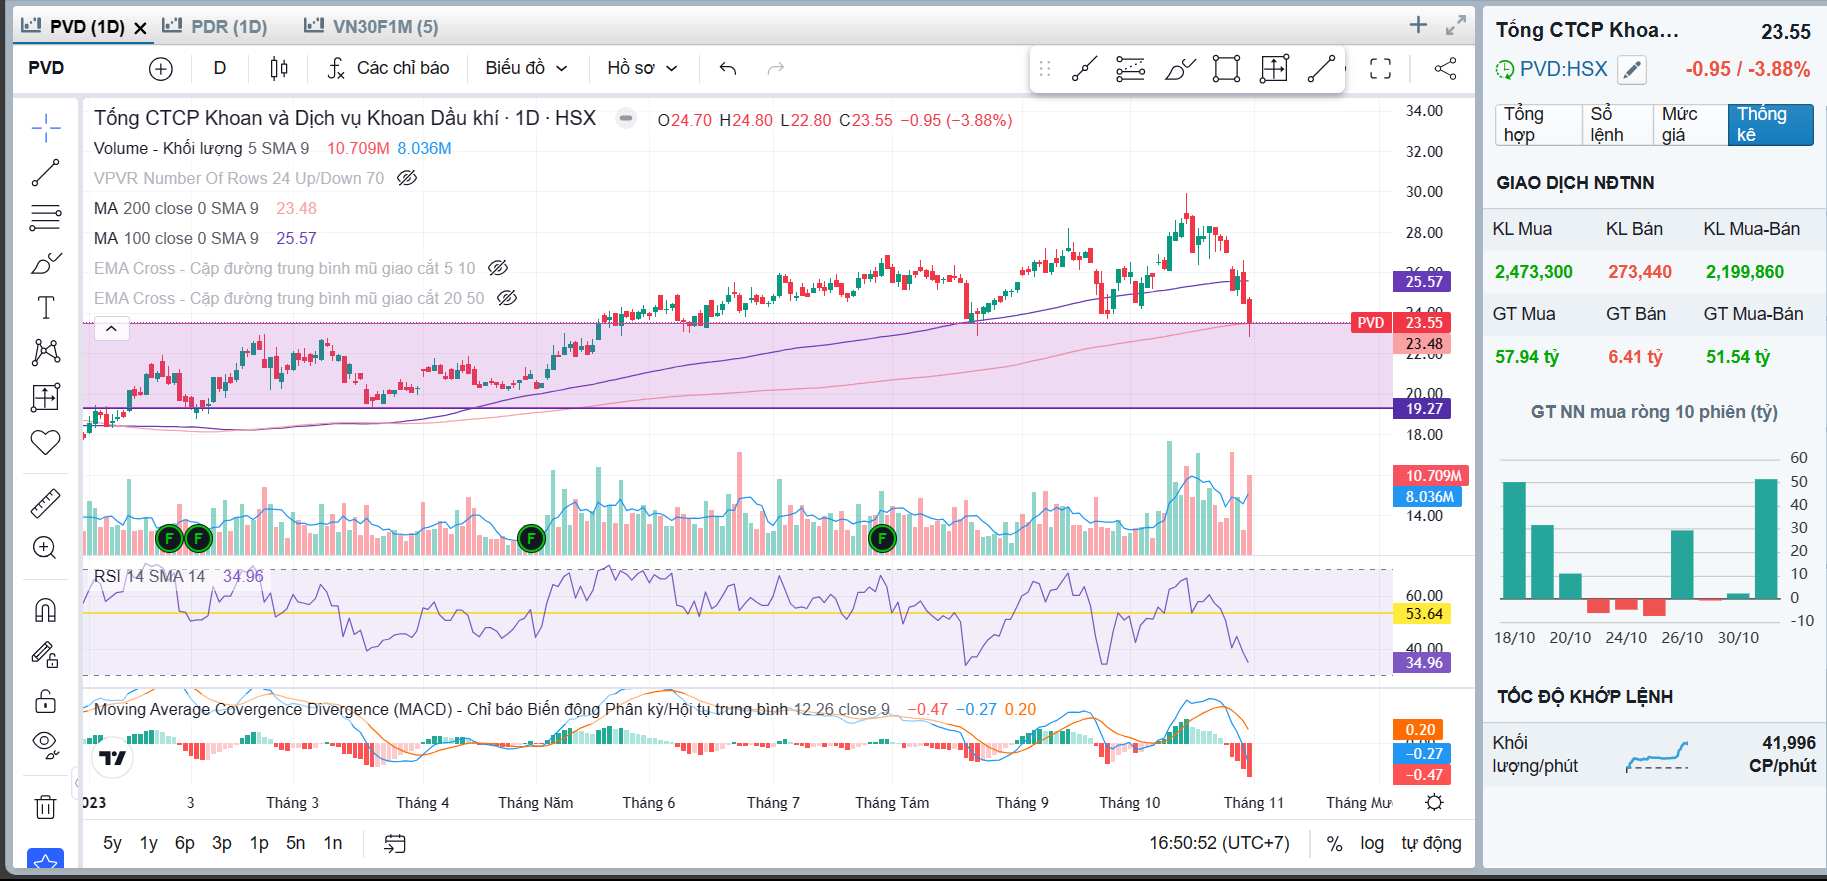The width and height of the screenshot is (1827, 881).
Task: Click the F event marker above Tháng Năm
Action: click(x=531, y=539)
